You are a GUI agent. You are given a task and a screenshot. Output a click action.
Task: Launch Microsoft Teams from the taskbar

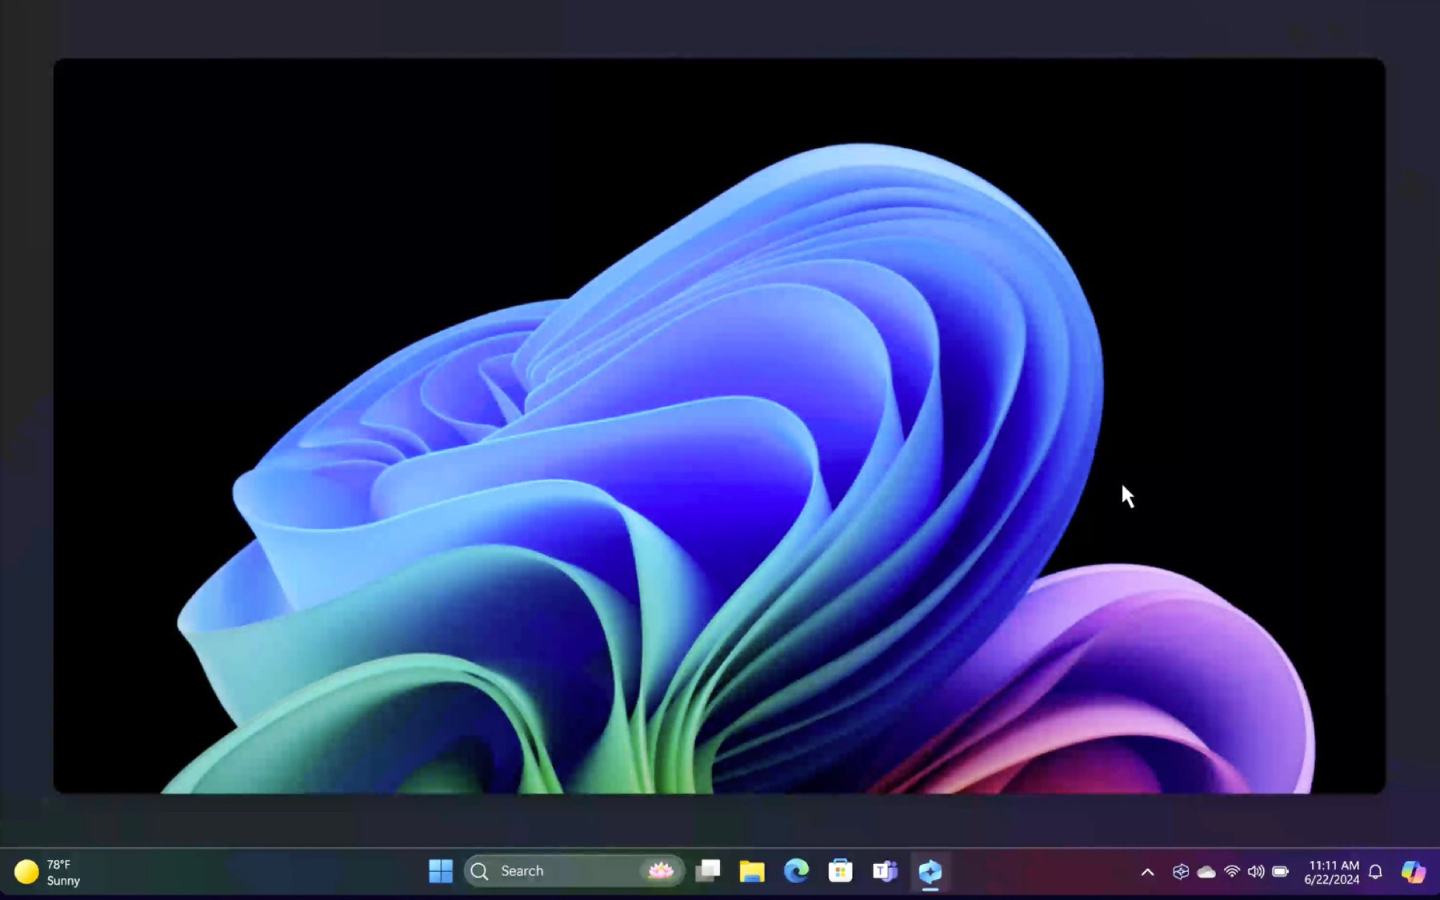point(885,871)
